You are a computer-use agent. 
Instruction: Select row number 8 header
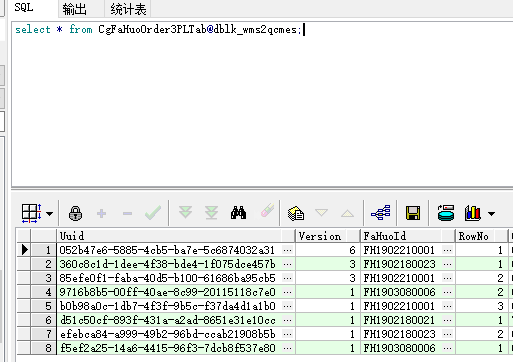44,348
